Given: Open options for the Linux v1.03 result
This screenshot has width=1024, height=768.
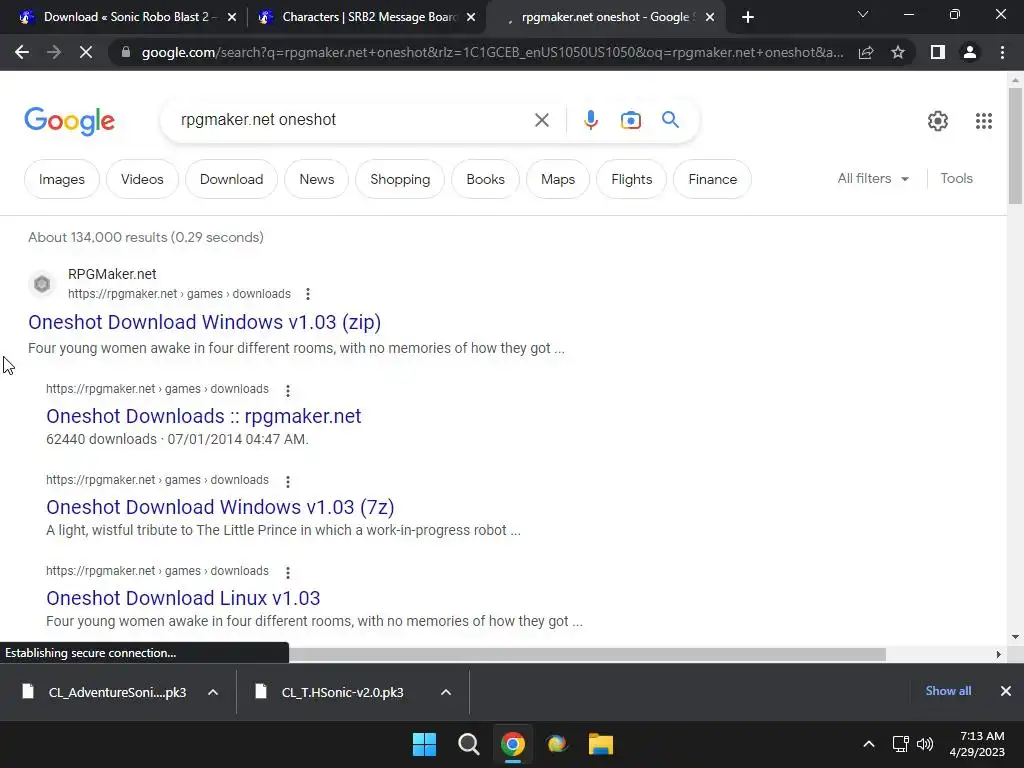Looking at the screenshot, I should pos(287,573).
